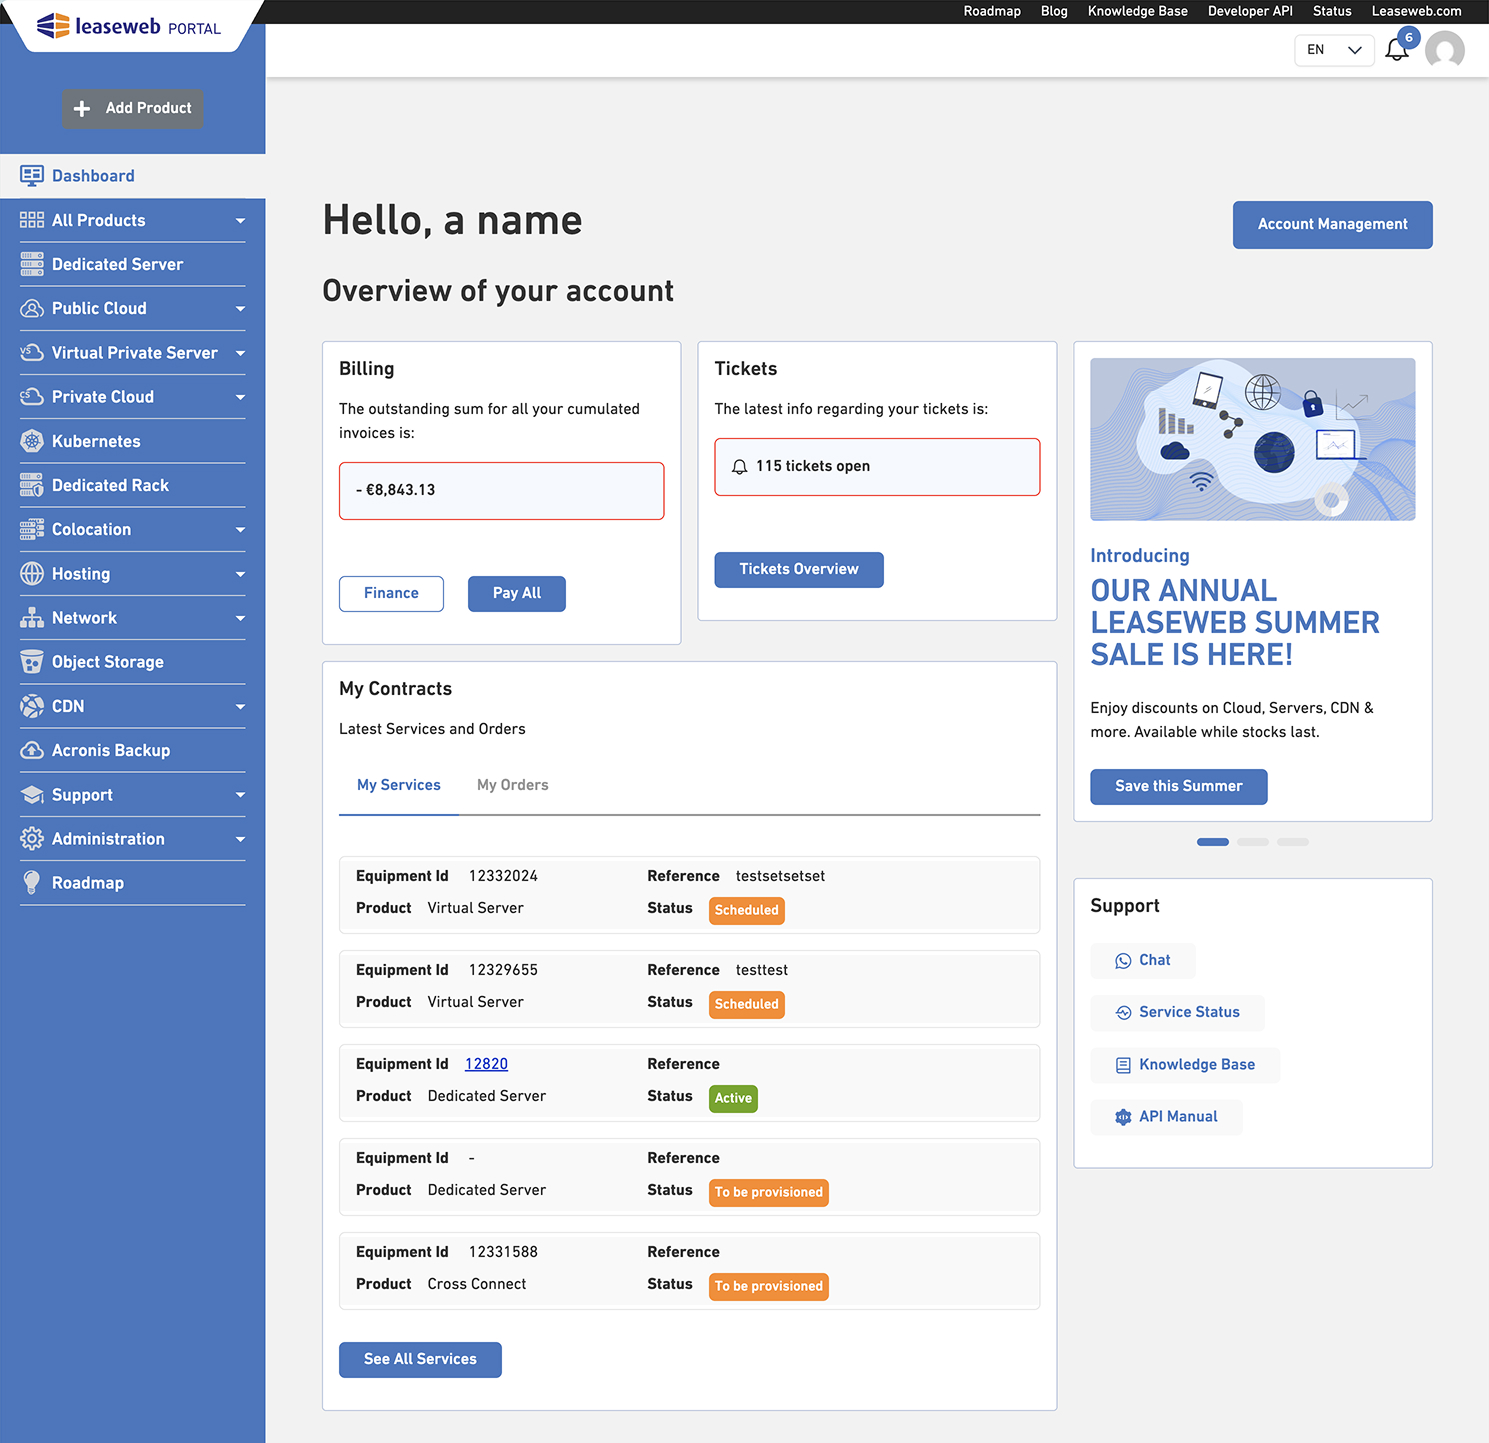1489x1443 pixels.
Task: Click the Scheduled badge for testsetsetset
Action: [x=747, y=911]
